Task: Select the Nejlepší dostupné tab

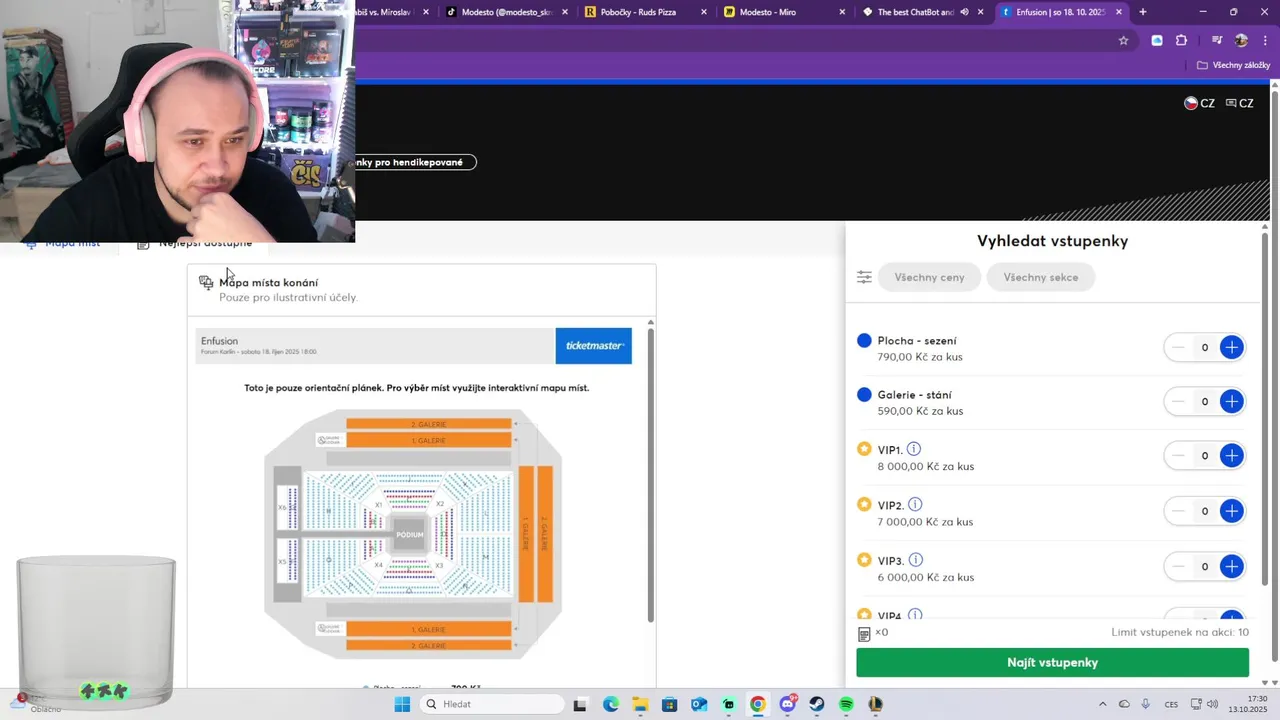Action: (x=195, y=243)
